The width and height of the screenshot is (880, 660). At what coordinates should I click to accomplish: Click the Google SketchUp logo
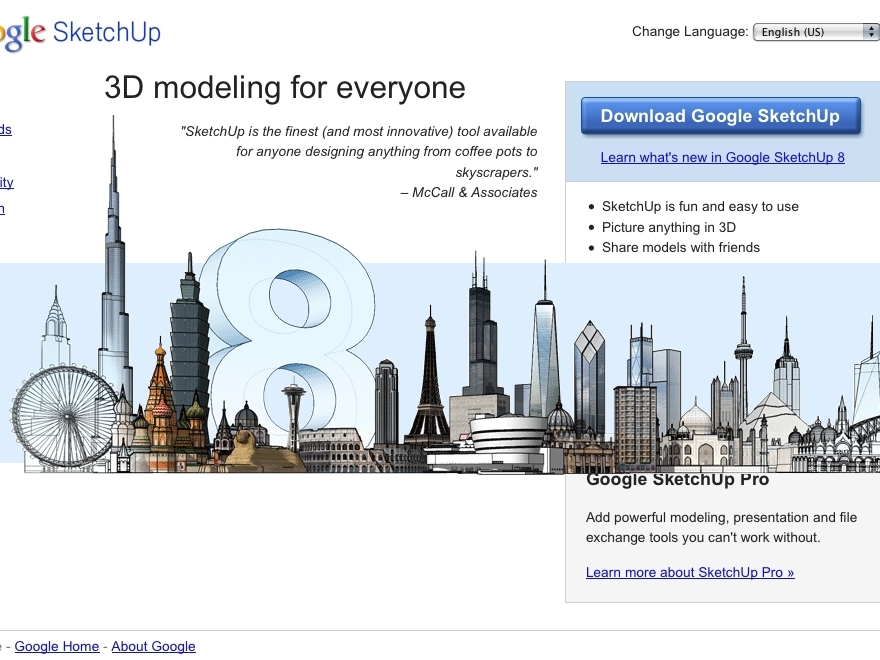coord(80,33)
